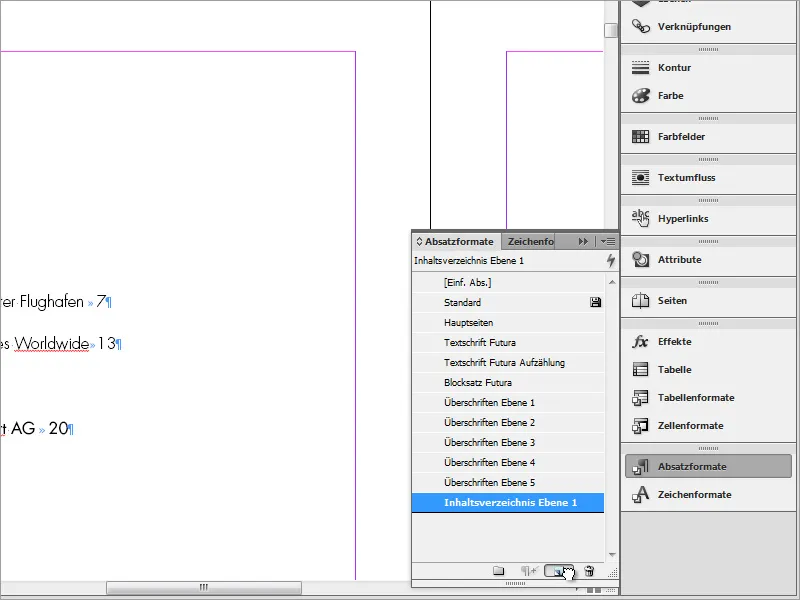
Task: Create new paragraph style
Action: (x=559, y=571)
